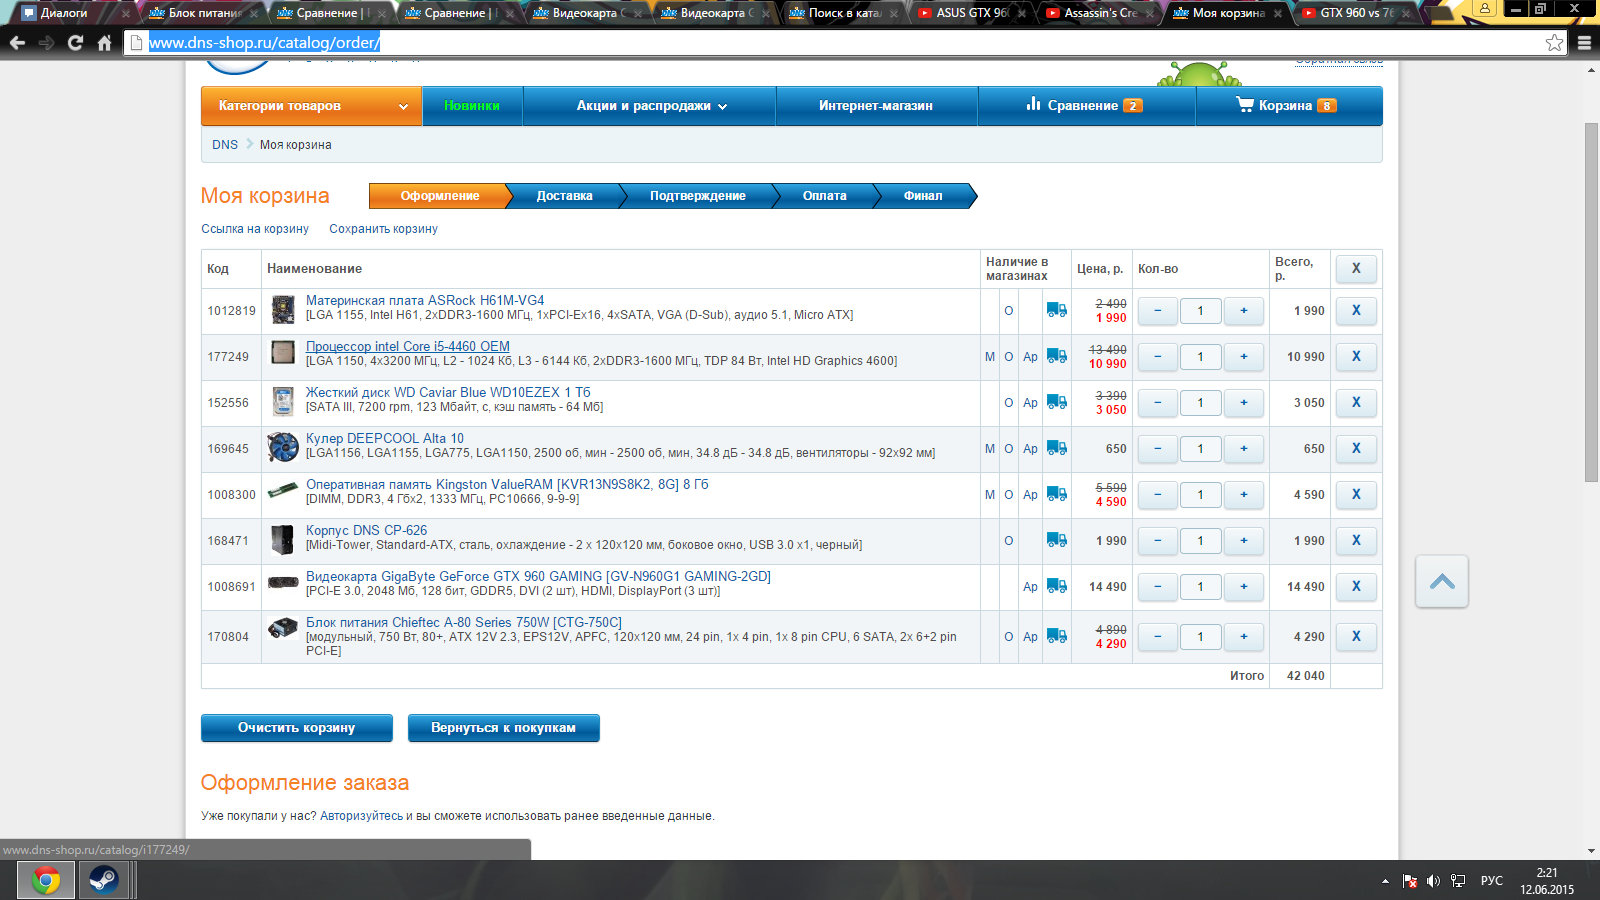Click quantity field for Chieftec A-80
Screen dimensions: 1600x900
(x=1201, y=636)
